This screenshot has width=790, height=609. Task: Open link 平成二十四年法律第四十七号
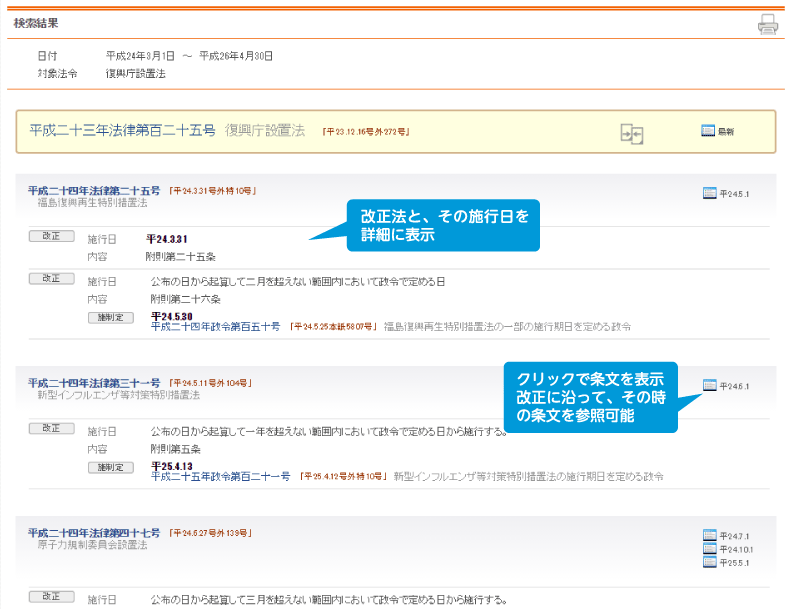point(94,533)
